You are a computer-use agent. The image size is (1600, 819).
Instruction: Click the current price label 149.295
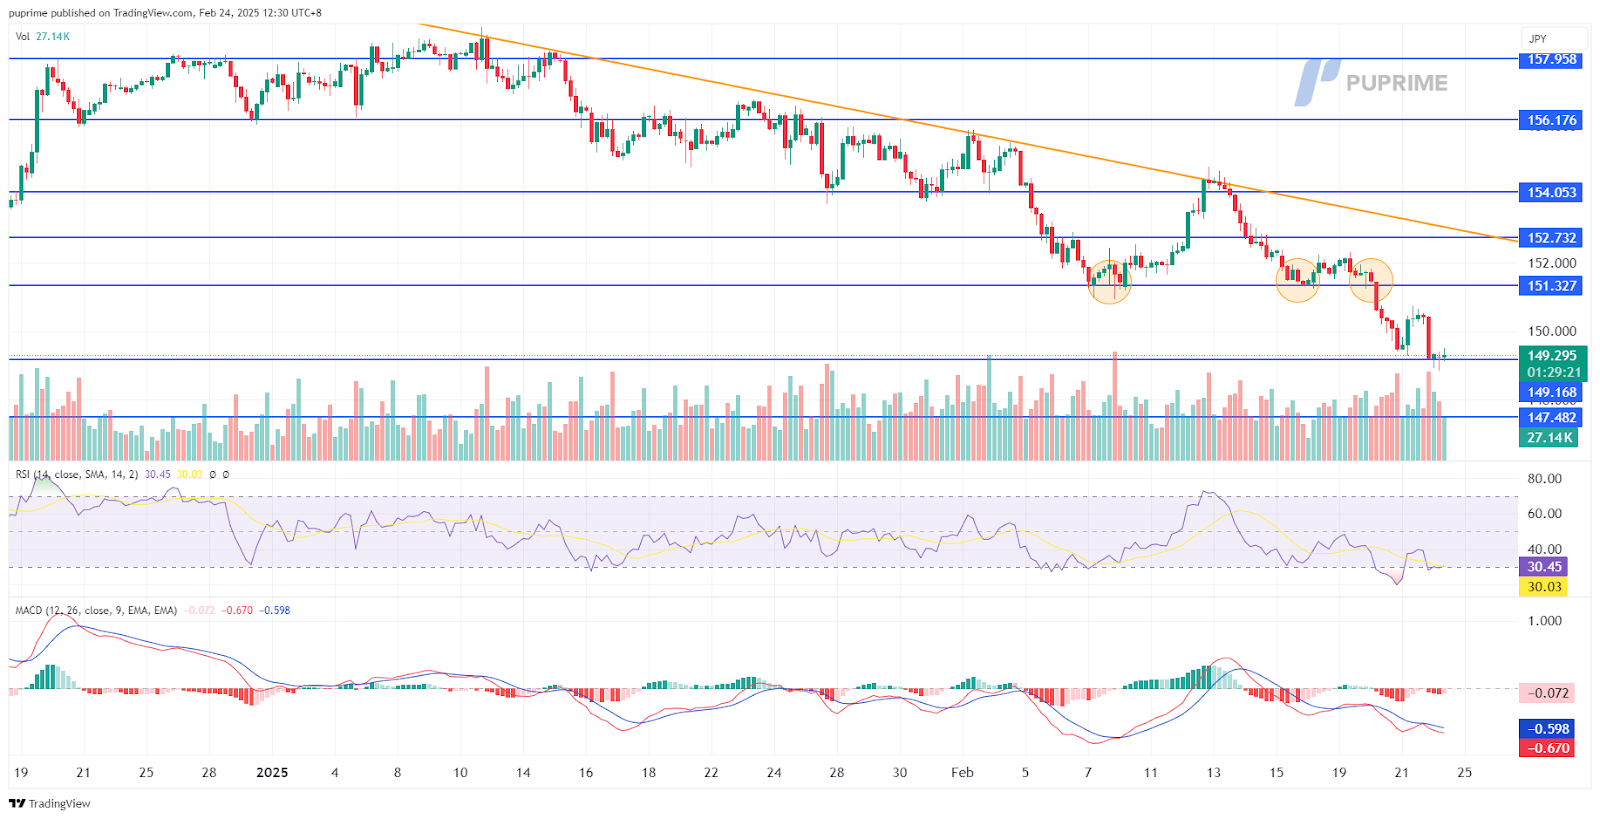click(x=1552, y=355)
